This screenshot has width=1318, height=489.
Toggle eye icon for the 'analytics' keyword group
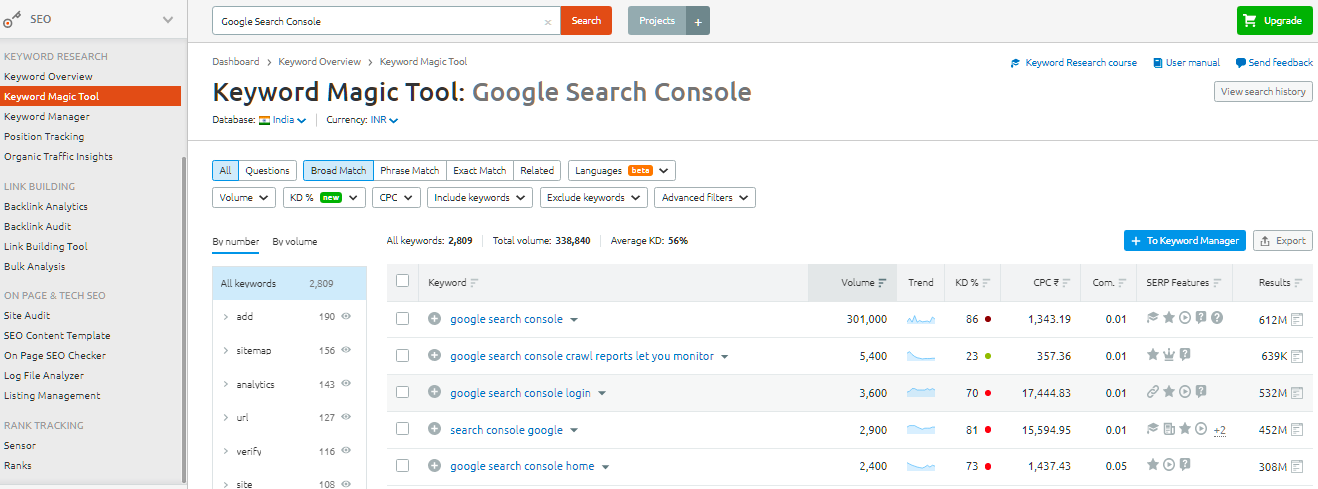(x=346, y=384)
